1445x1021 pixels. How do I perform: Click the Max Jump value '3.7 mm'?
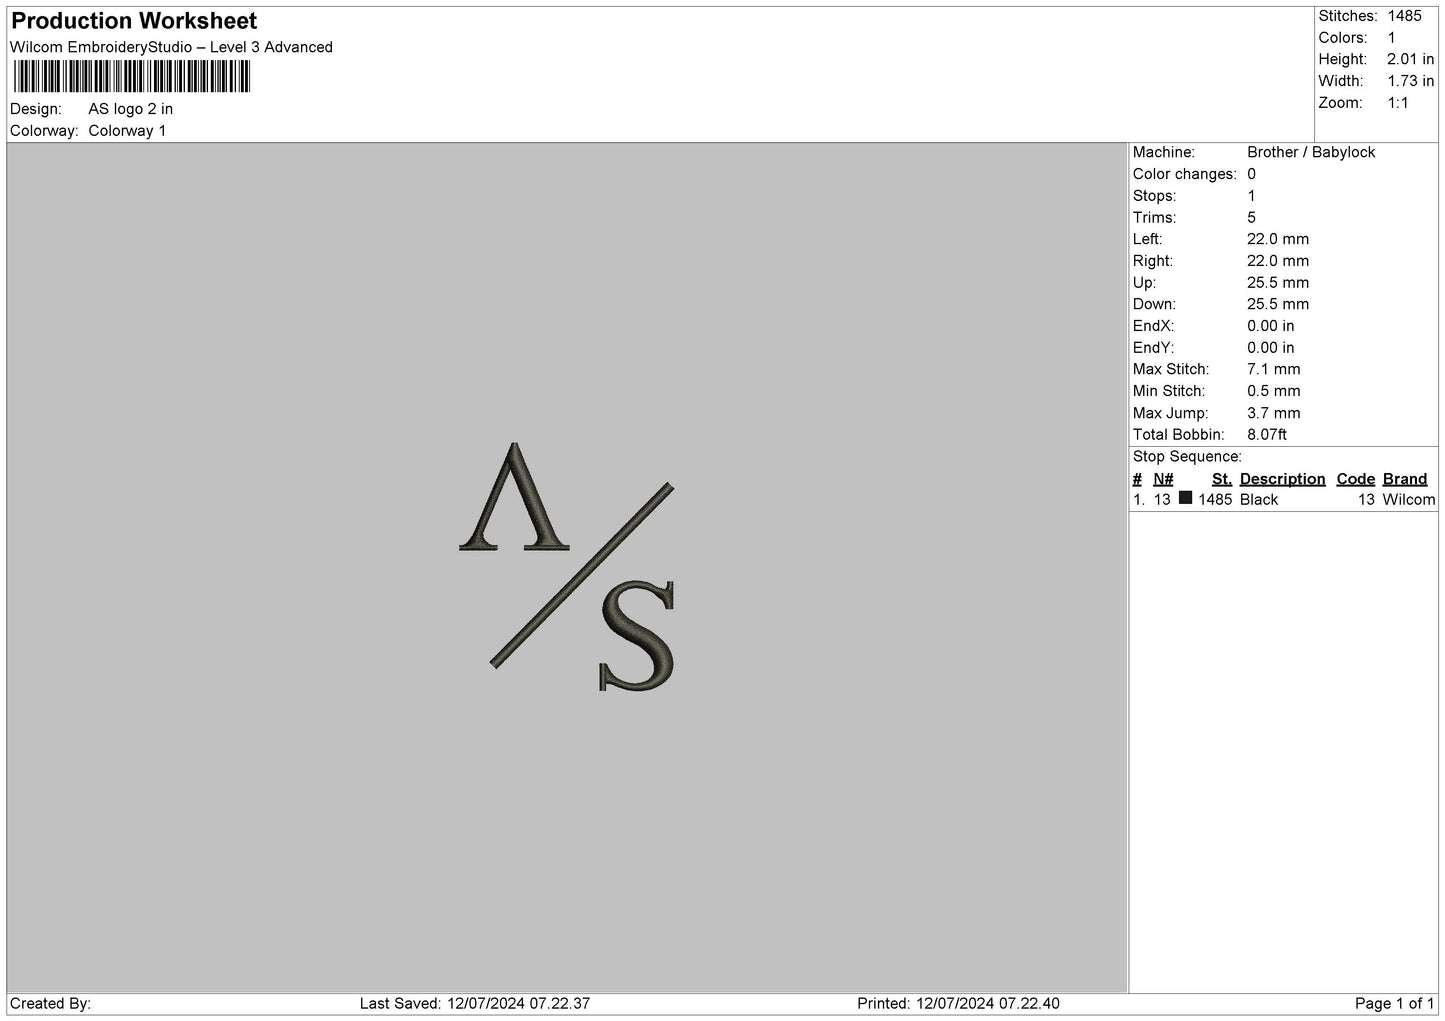1274,413
